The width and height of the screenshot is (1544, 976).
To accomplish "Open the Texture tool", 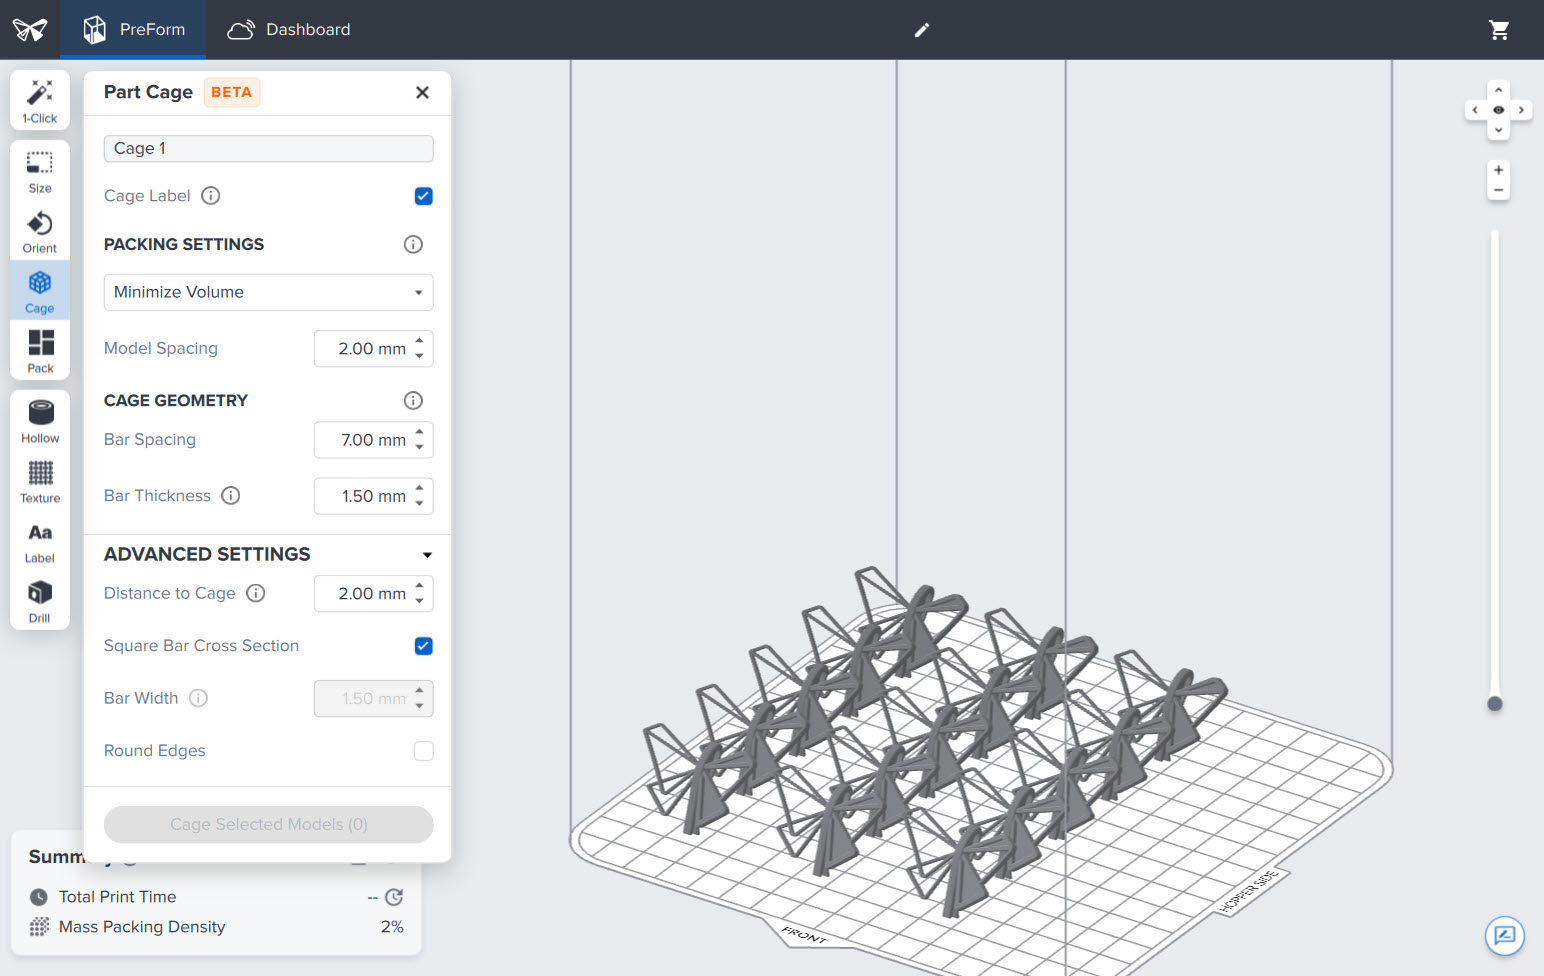I will tap(39, 479).
